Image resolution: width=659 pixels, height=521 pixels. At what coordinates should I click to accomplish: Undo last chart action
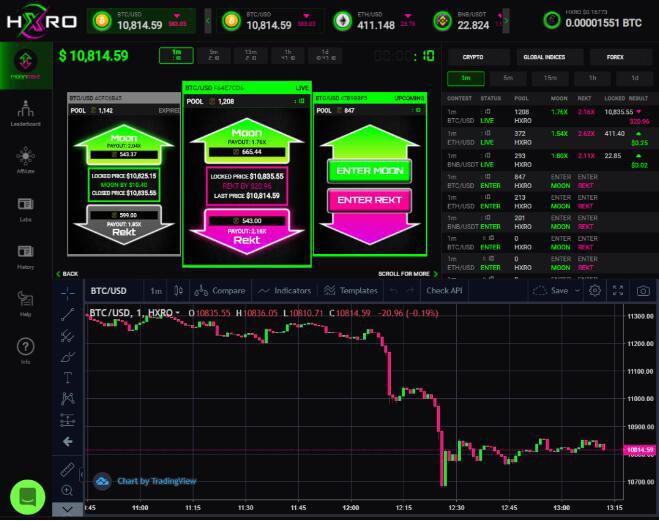(393, 290)
